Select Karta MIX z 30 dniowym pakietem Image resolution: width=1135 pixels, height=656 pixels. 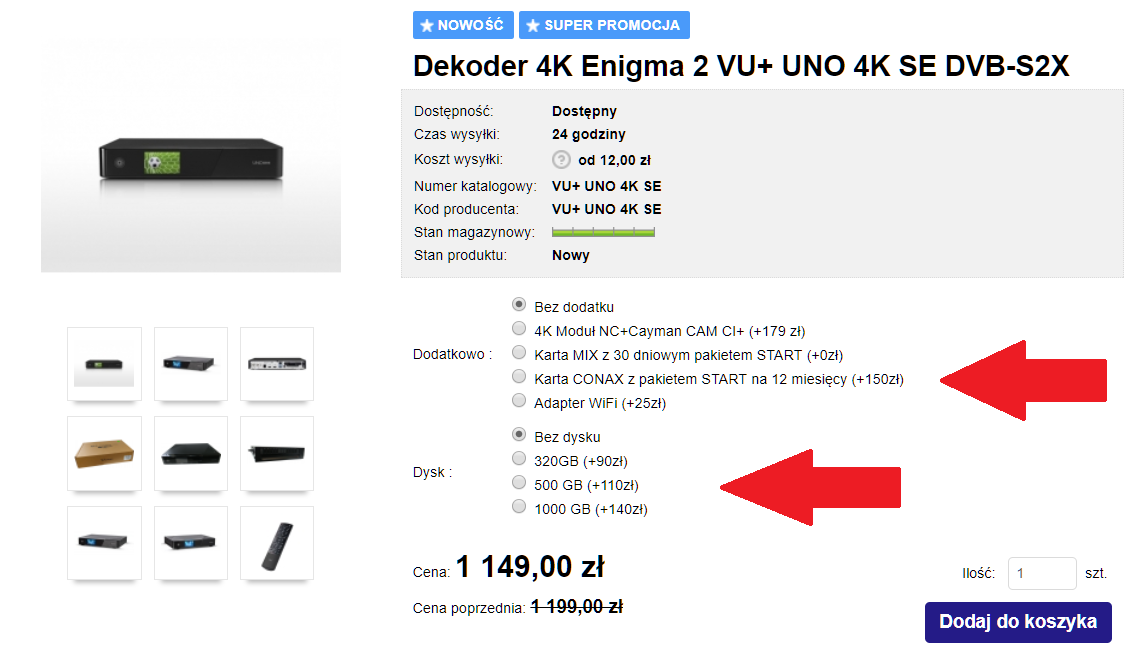click(519, 353)
